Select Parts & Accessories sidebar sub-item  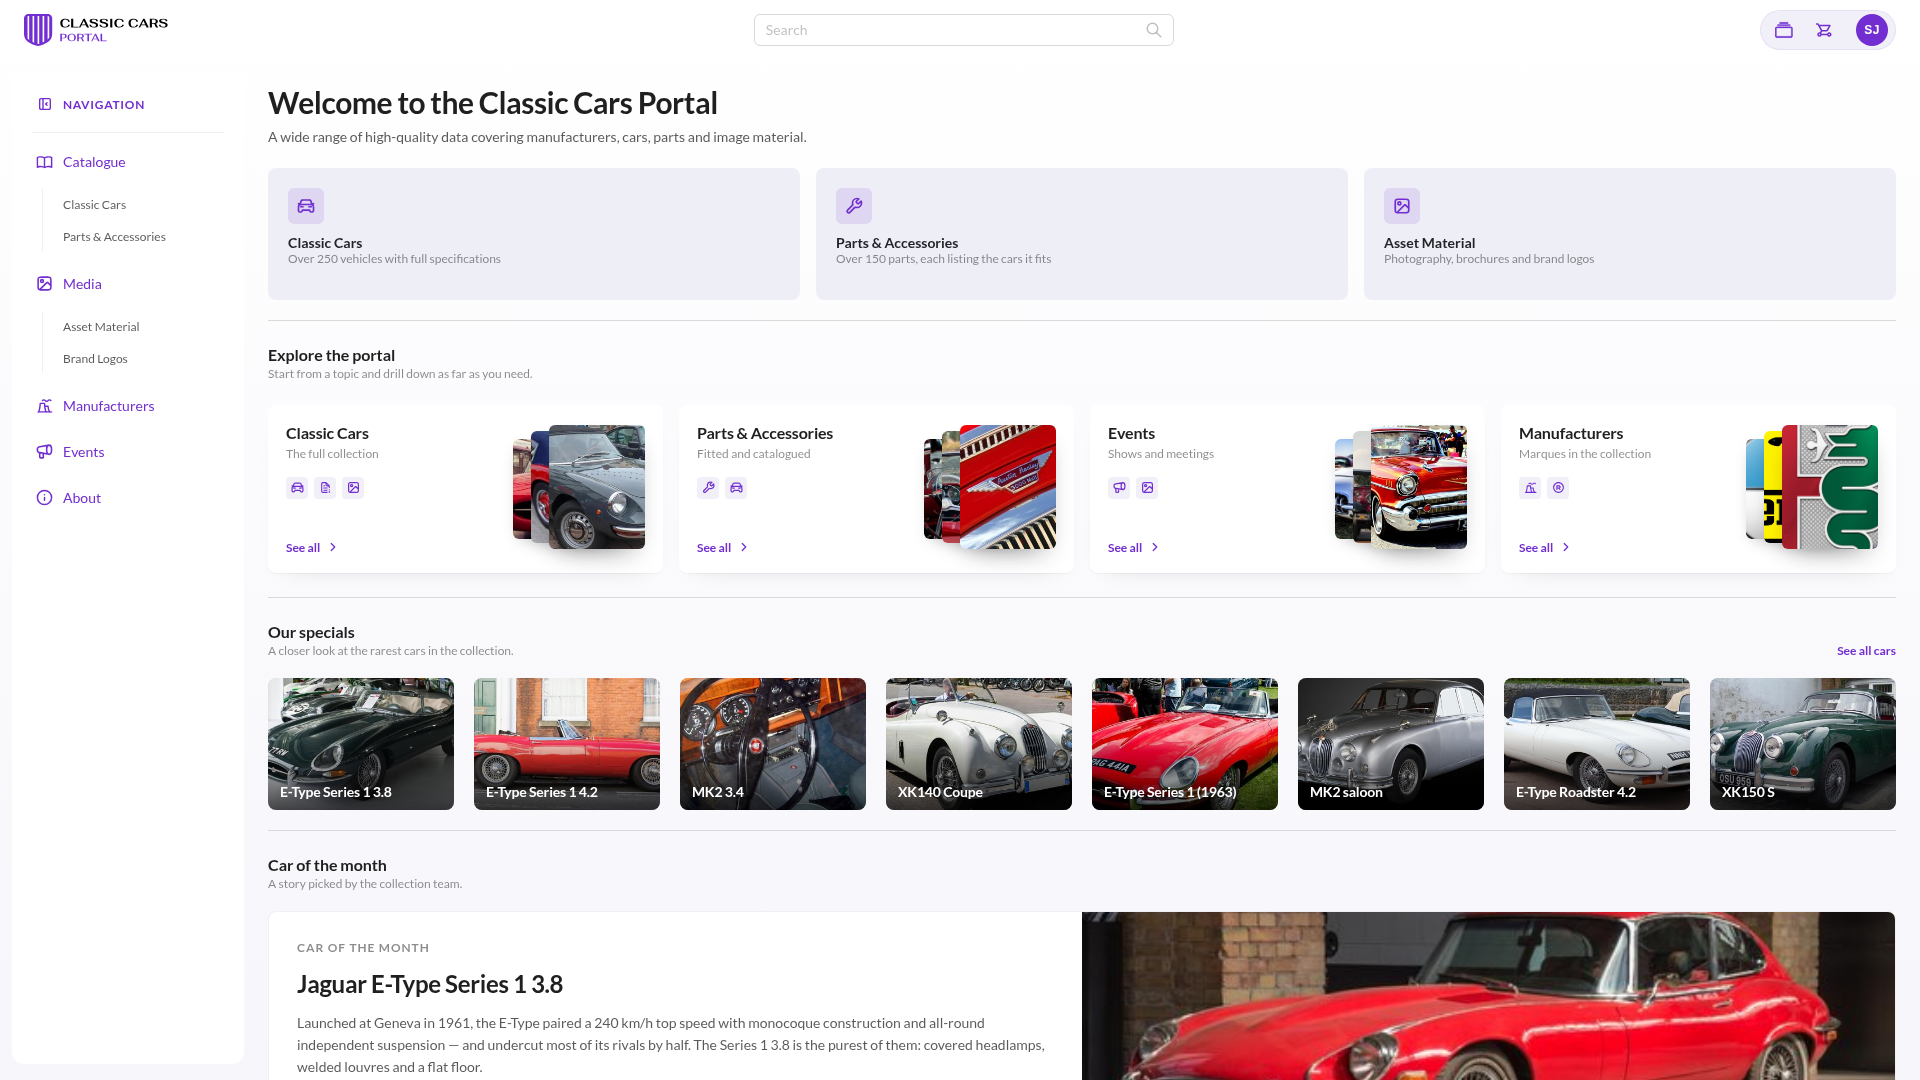coord(114,237)
